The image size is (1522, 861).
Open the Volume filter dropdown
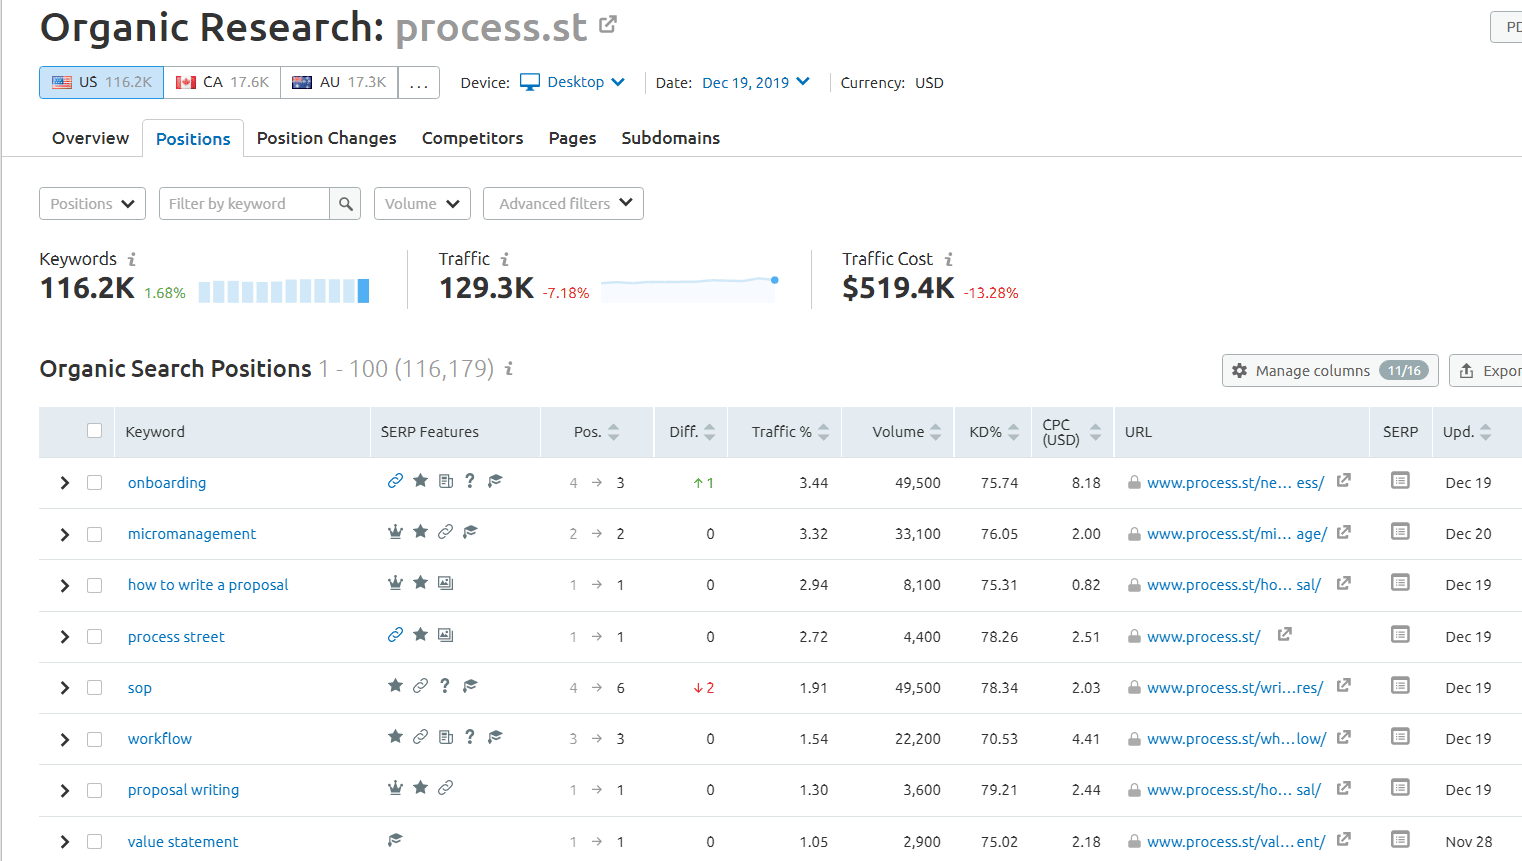click(422, 204)
